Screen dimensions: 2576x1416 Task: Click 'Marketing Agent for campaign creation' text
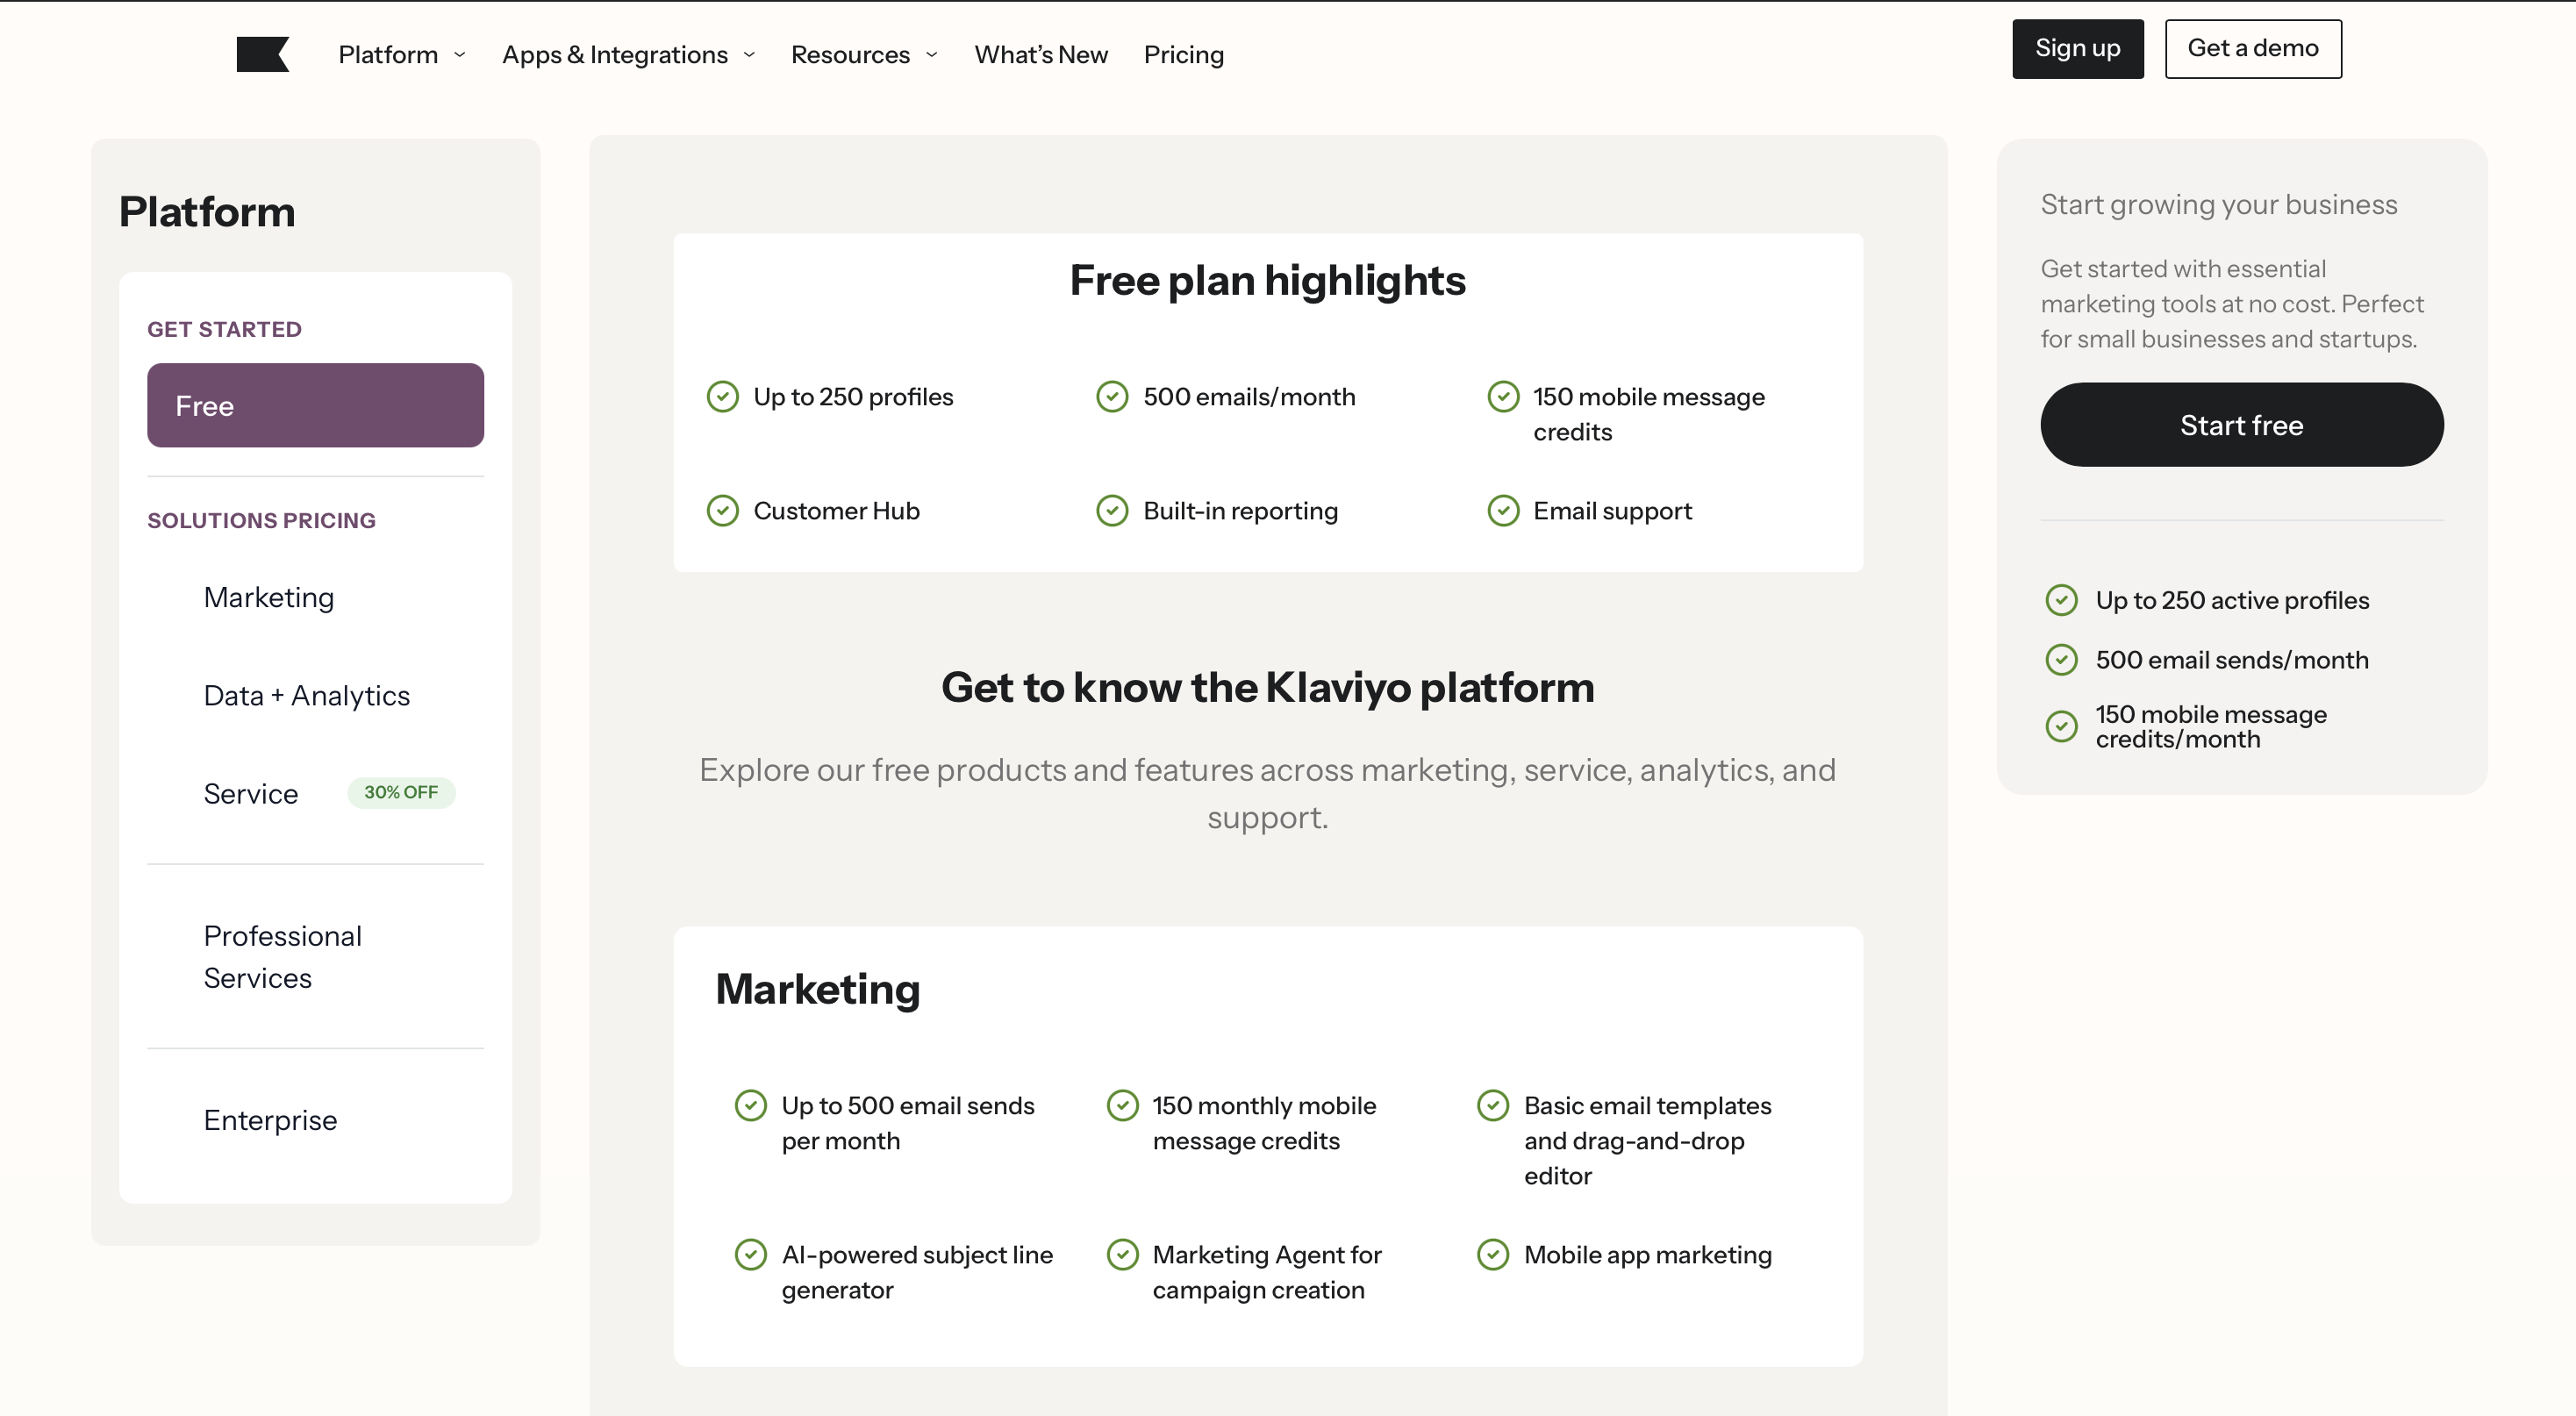(1267, 1272)
